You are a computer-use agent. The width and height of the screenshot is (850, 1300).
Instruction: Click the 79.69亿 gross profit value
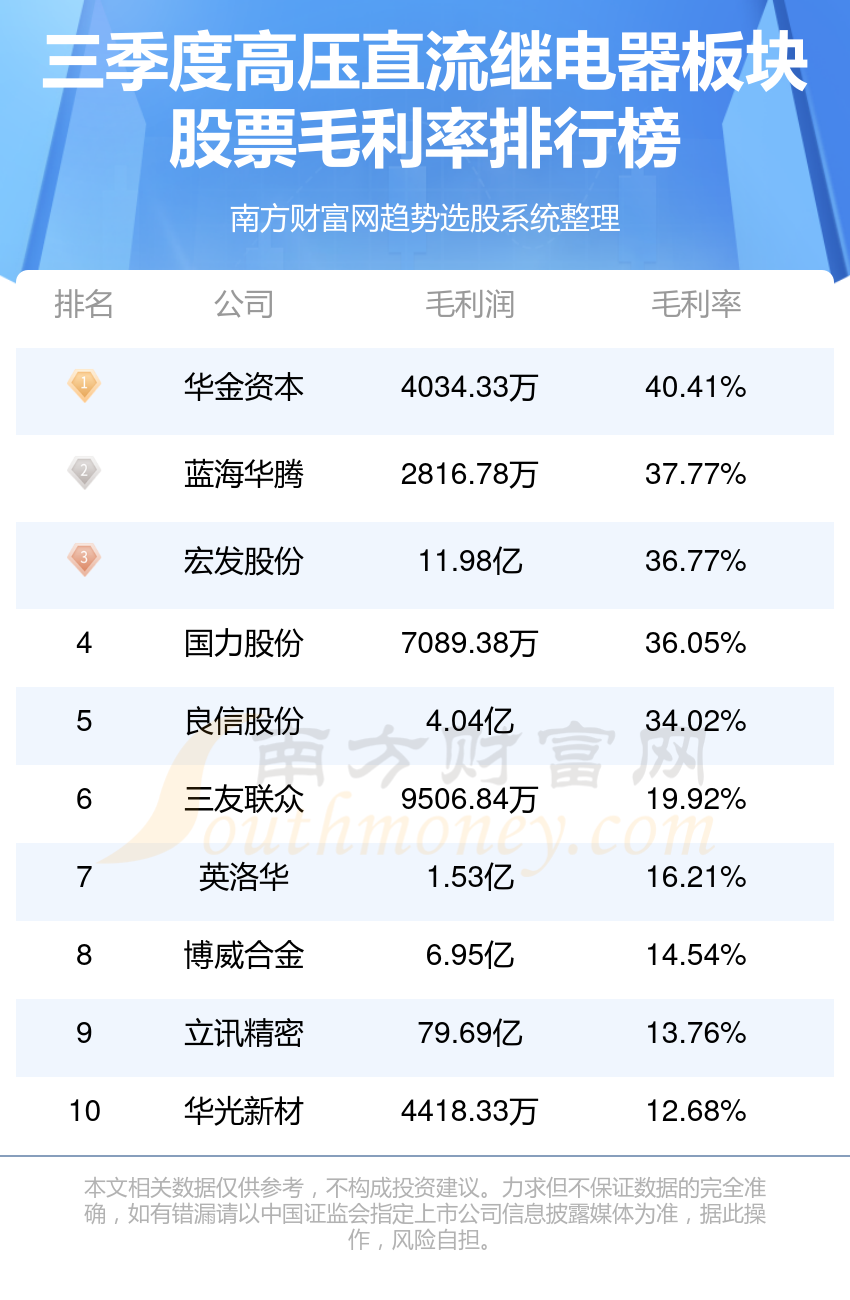(x=470, y=1033)
